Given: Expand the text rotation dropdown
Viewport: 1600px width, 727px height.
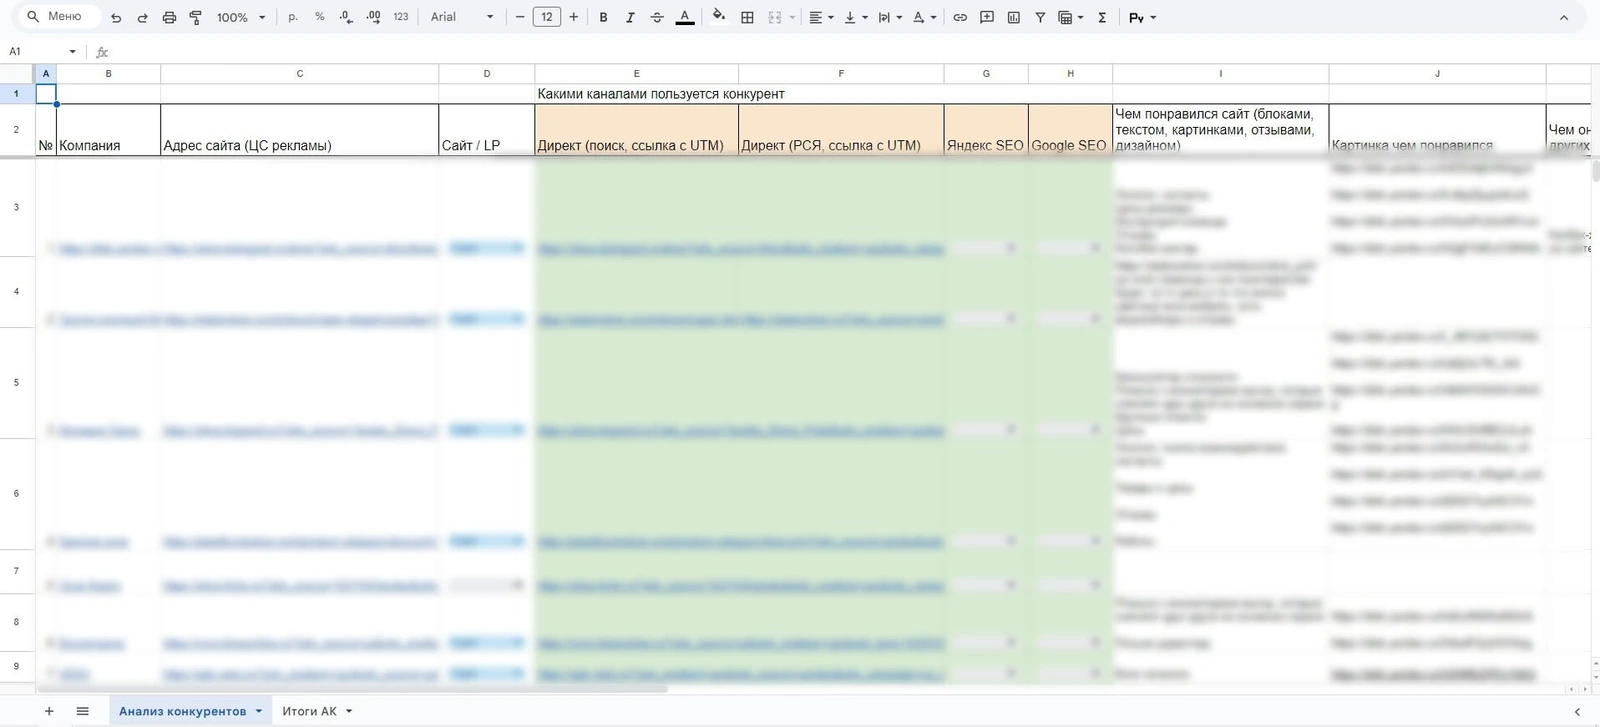Looking at the screenshot, I should click(x=924, y=17).
